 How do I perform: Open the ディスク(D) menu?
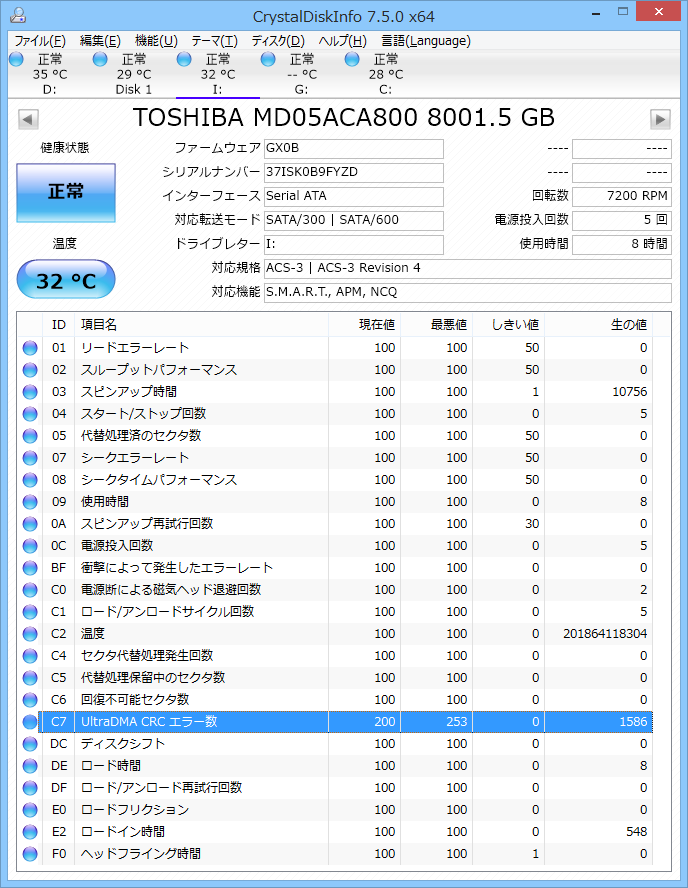278,41
